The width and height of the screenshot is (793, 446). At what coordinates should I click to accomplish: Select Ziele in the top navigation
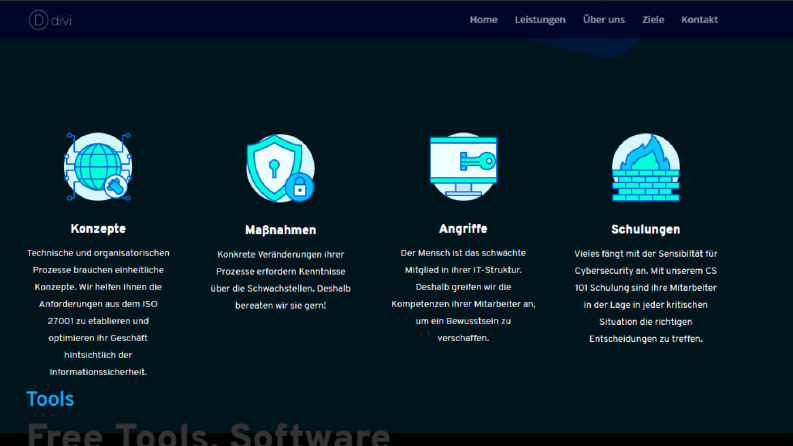[x=653, y=20]
